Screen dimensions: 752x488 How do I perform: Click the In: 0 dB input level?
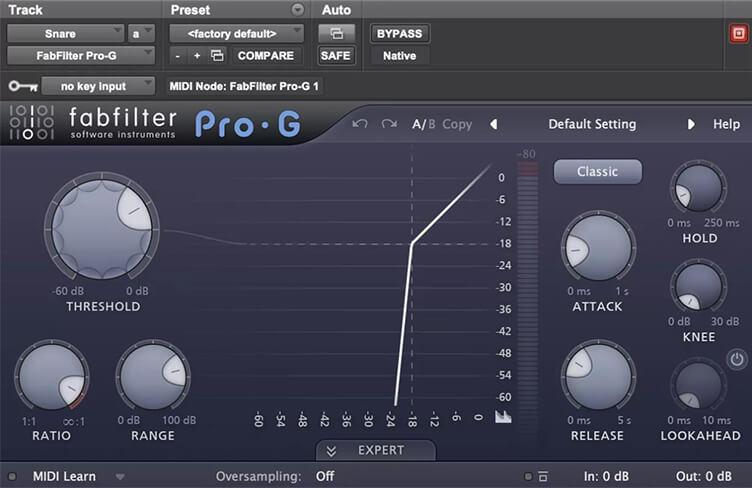point(606,476)
